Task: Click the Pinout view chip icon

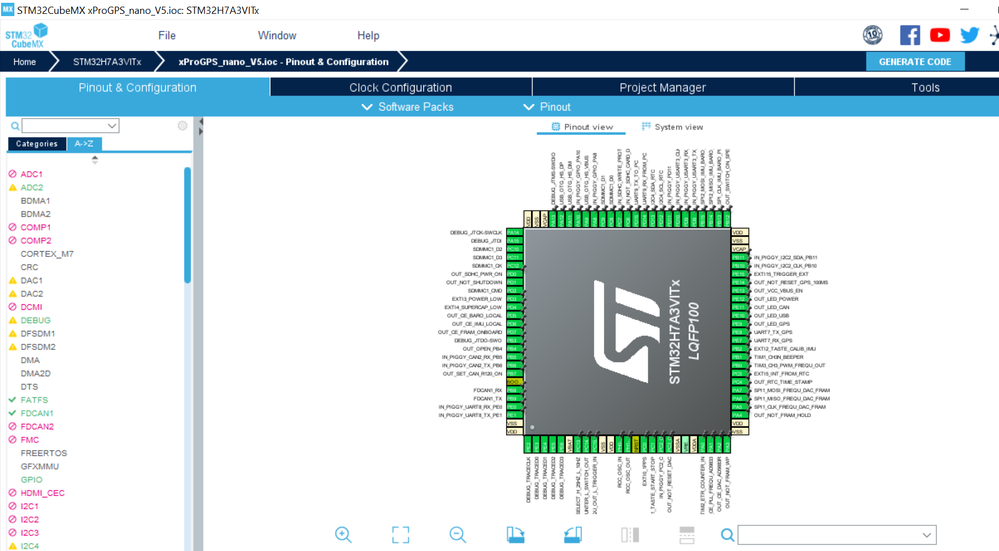Action: pos(556,127)
